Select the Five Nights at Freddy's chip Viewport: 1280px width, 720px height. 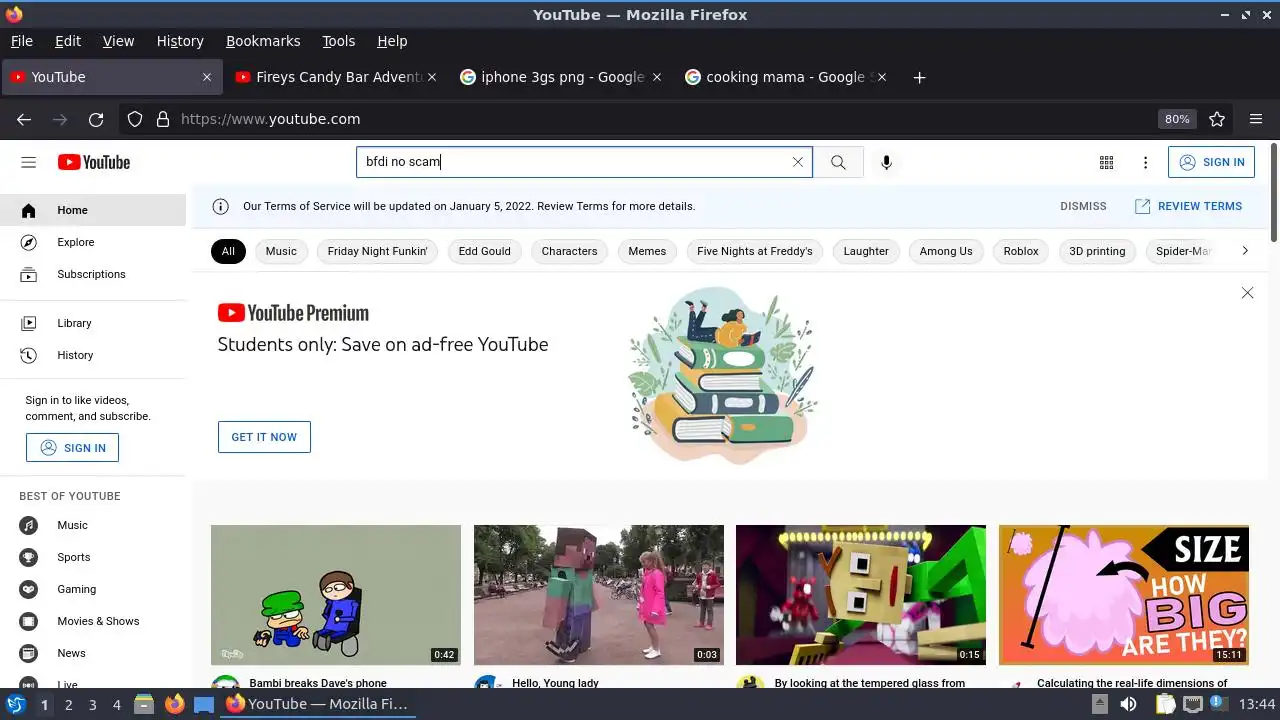pyautogui.click(x=755, y=251)
